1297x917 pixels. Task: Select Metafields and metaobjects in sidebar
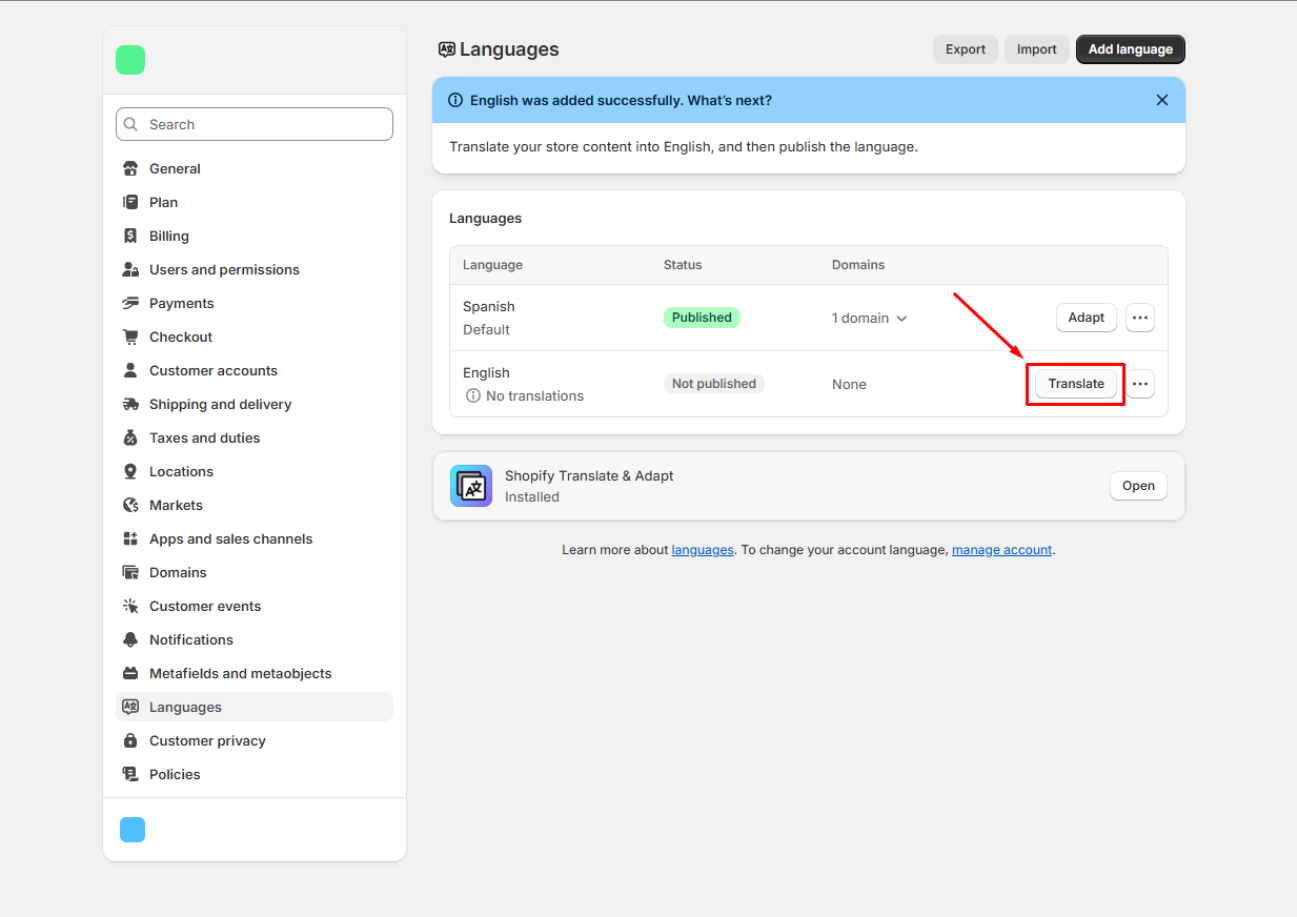[239, 674]
